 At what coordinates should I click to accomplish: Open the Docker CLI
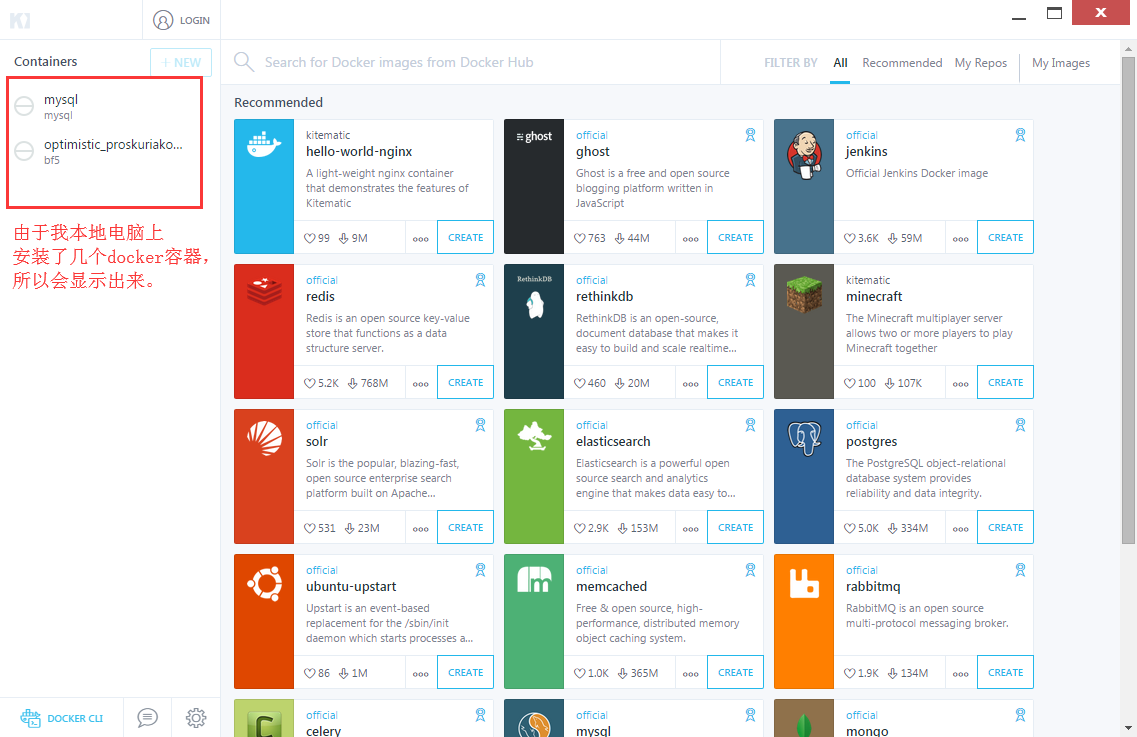point(62,718)
